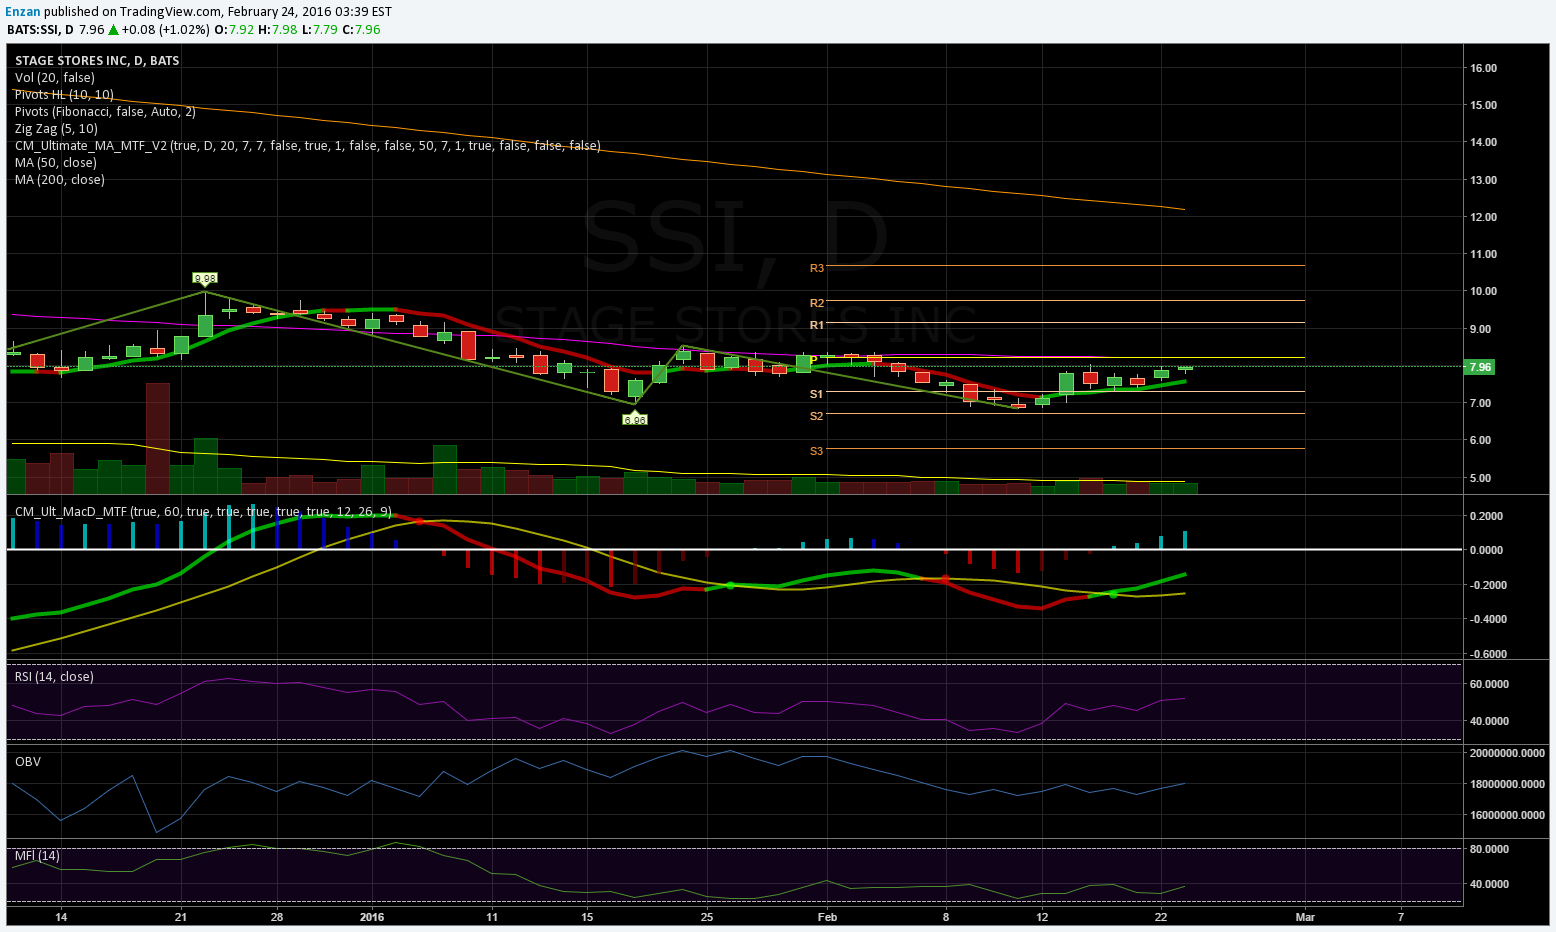Select the STAGE STORES INC, D, BATS legend title

click(97, 61)
